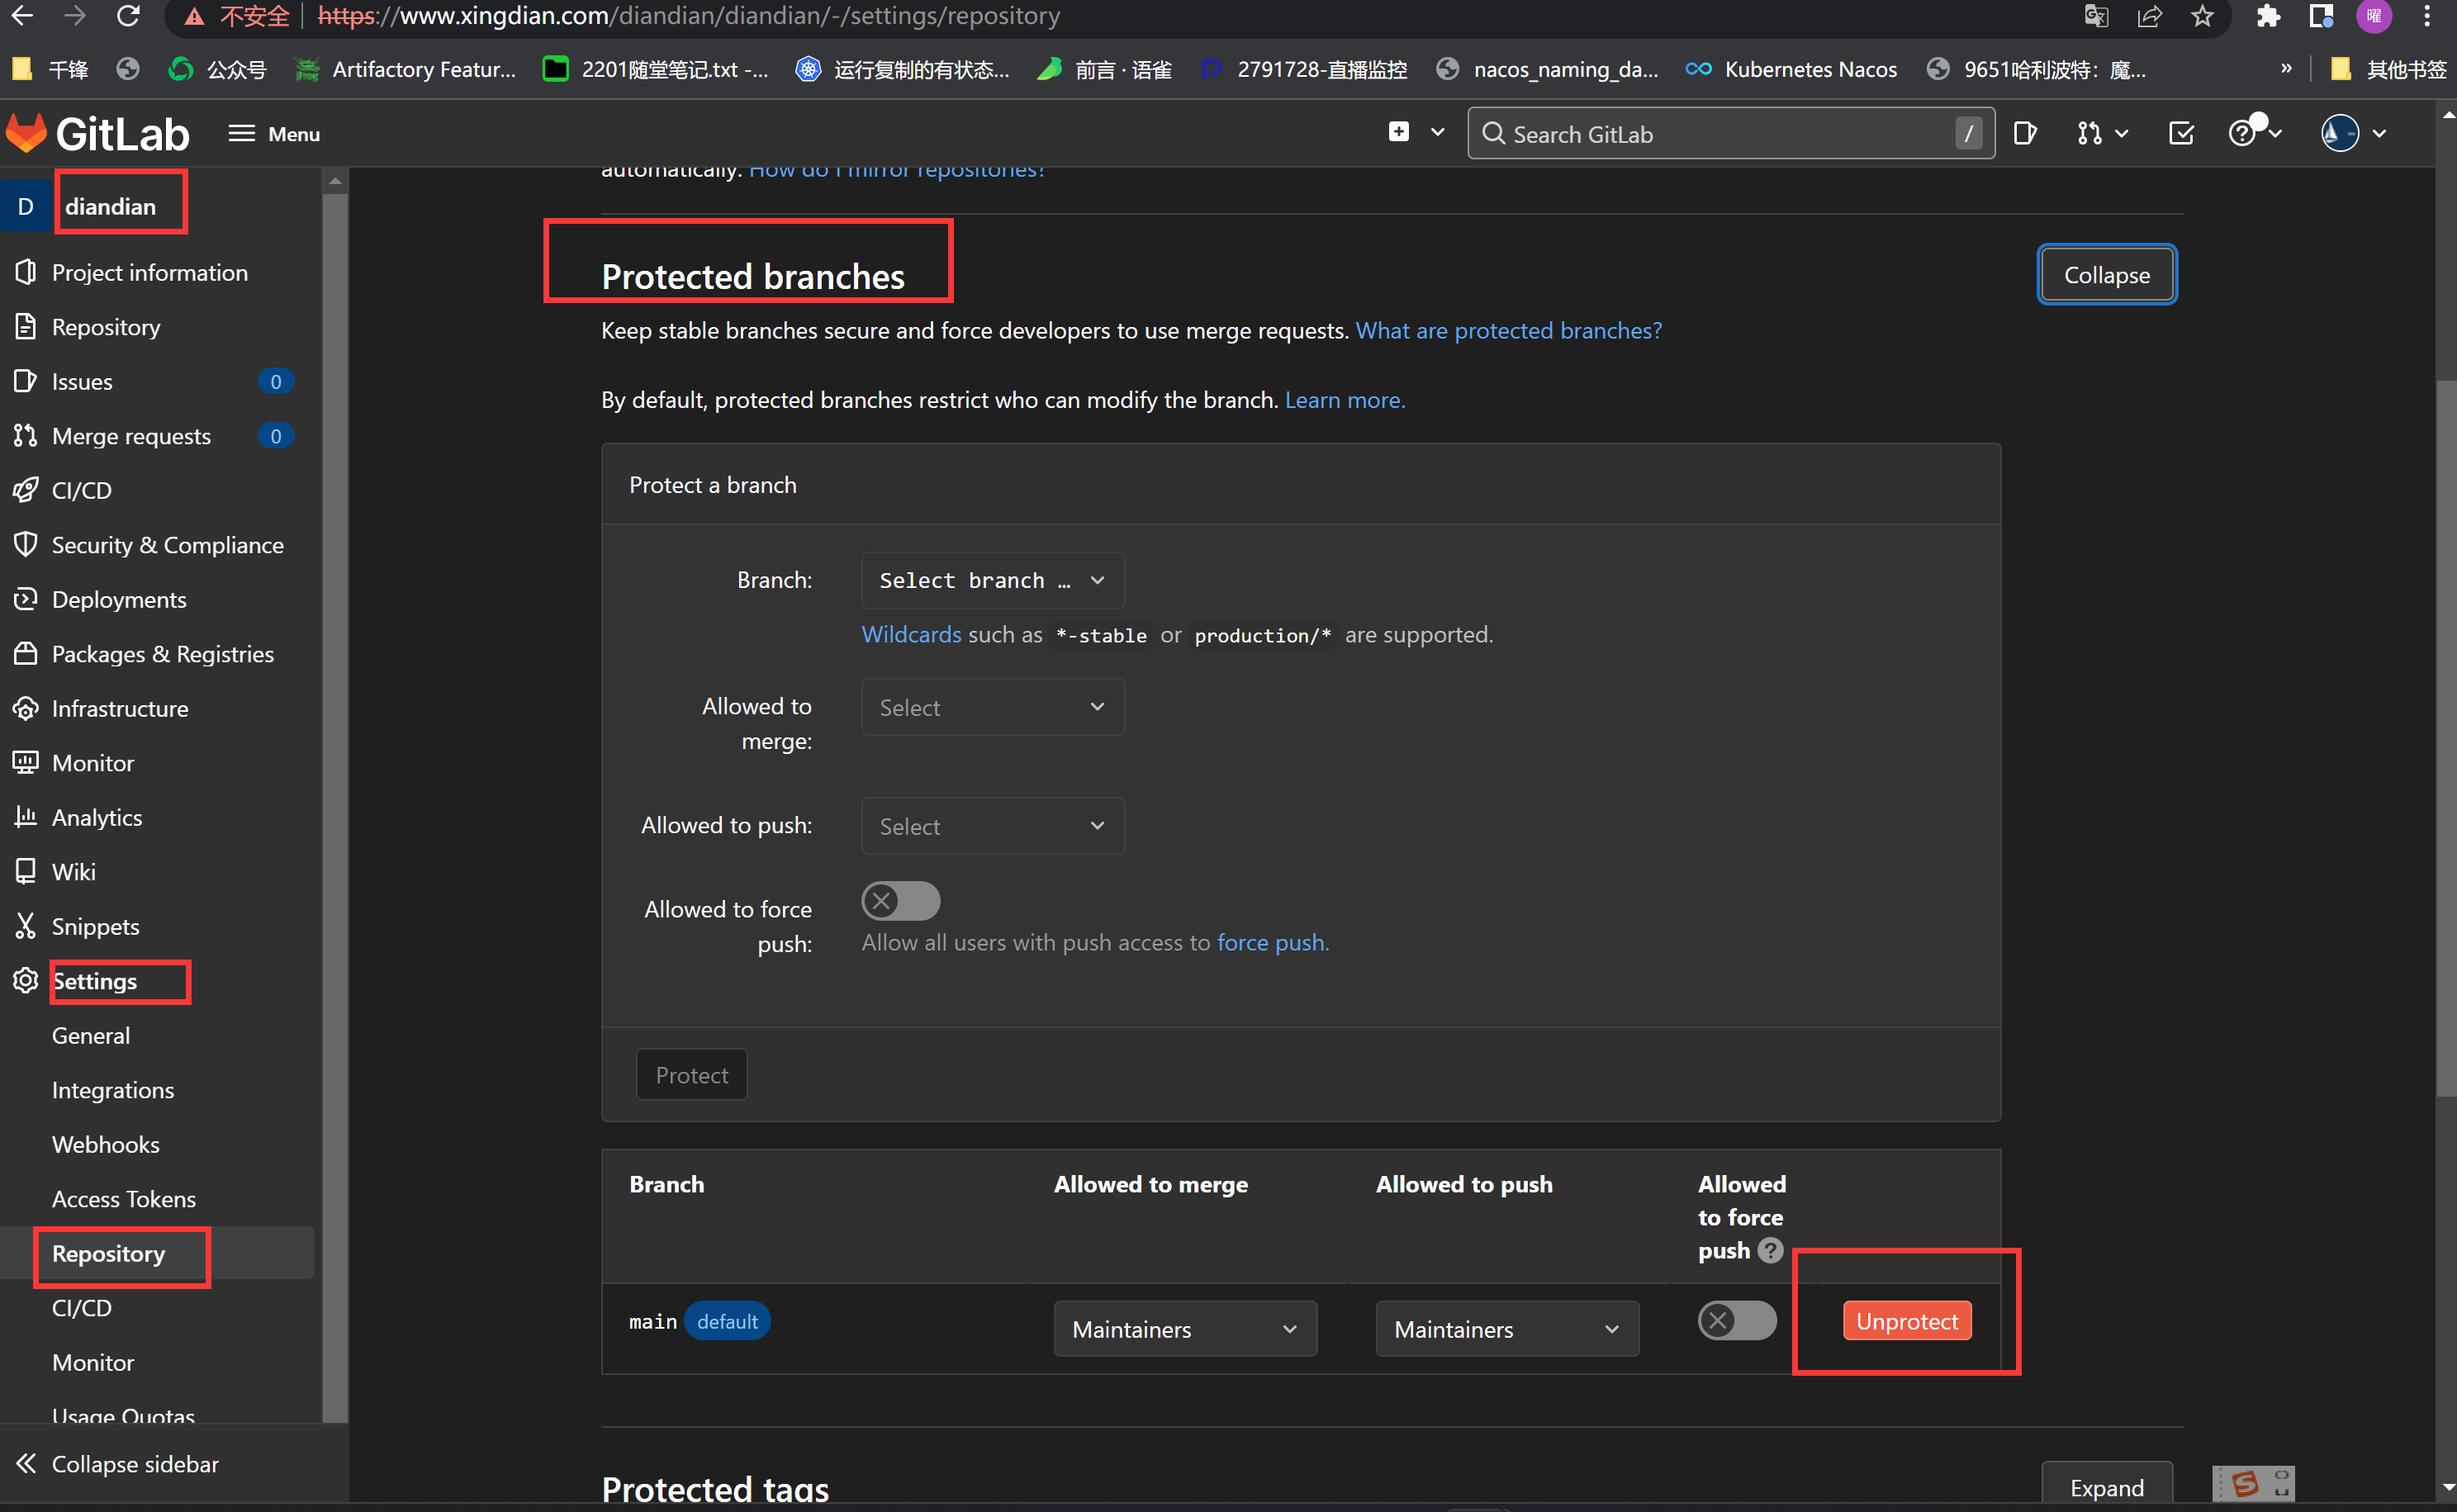Open the 'force push' help link

1270,942
